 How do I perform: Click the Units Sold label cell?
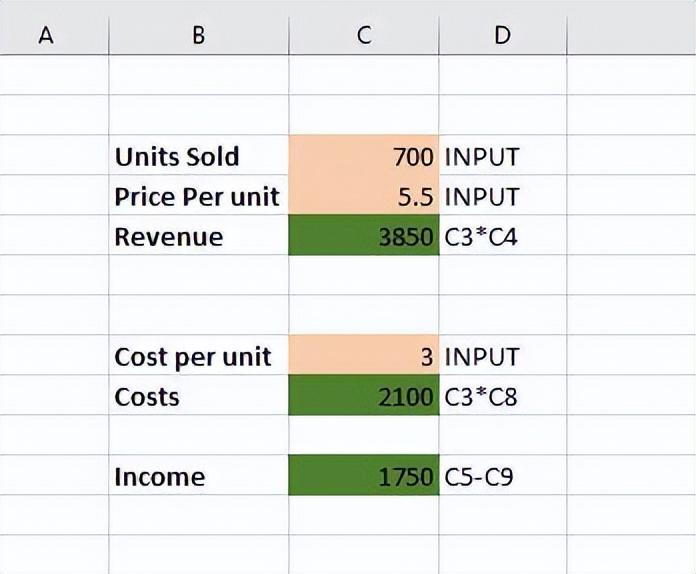(x=198, y=155)
